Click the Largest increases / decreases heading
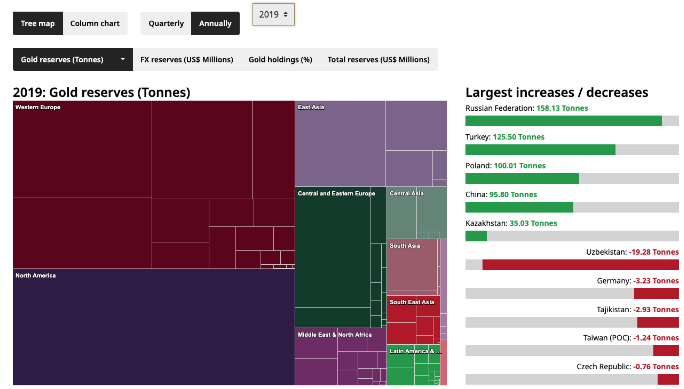Viewport: 684px width, 389px height. pyautogui.click(x=557, y=92)
